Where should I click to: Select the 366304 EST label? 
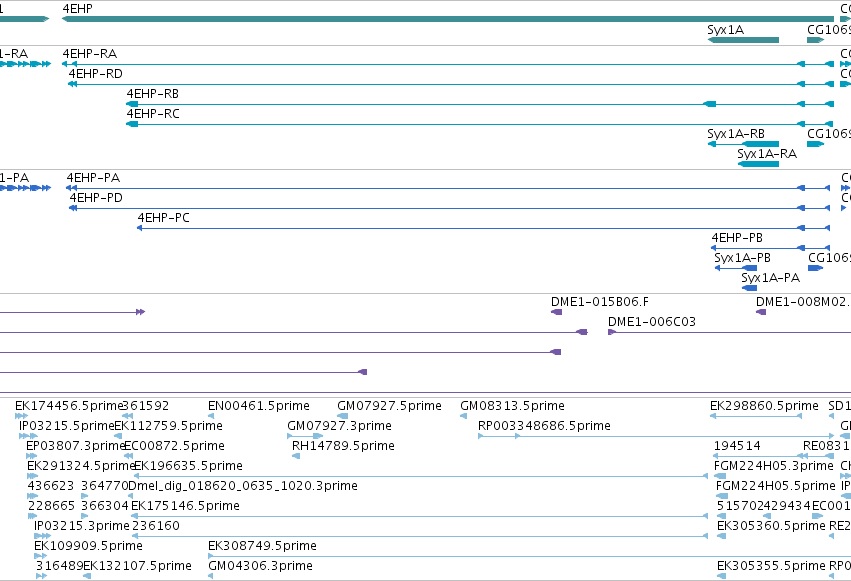[x=105, y=506]
